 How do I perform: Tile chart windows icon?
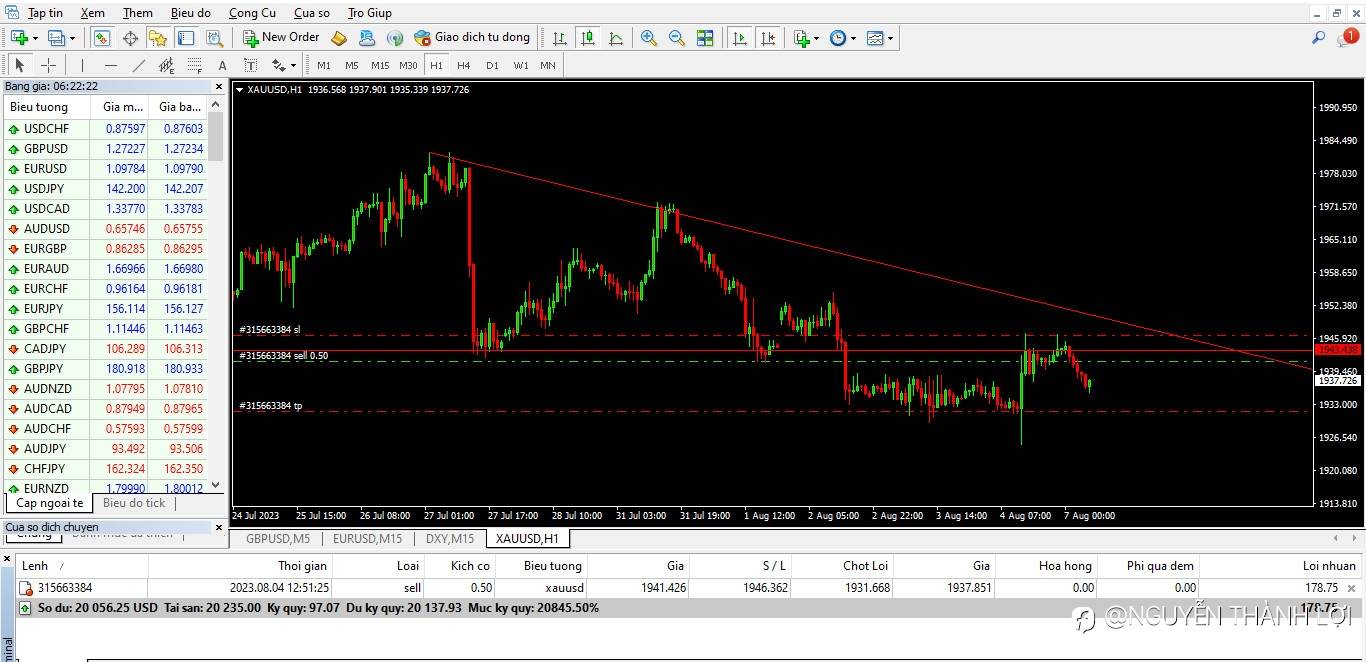705,38
